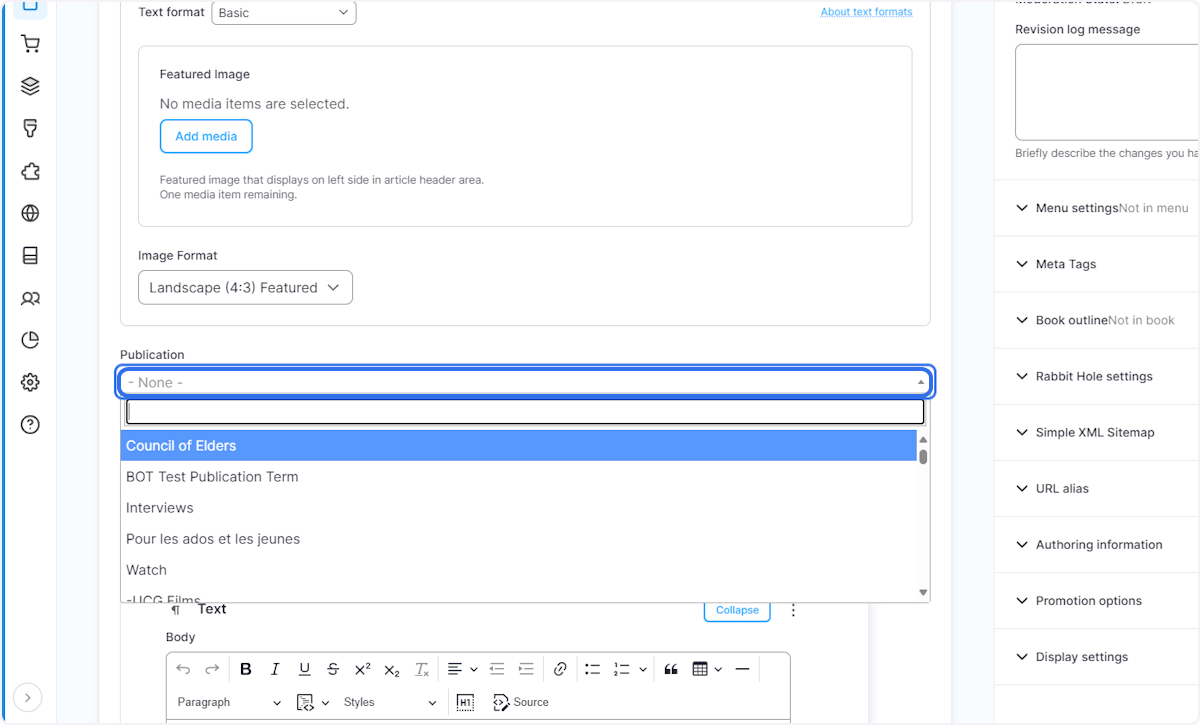Open the Styles dropdown in editor
Image resolution: width=1200 pixels, height=725 pixels.
click(390, 702)
